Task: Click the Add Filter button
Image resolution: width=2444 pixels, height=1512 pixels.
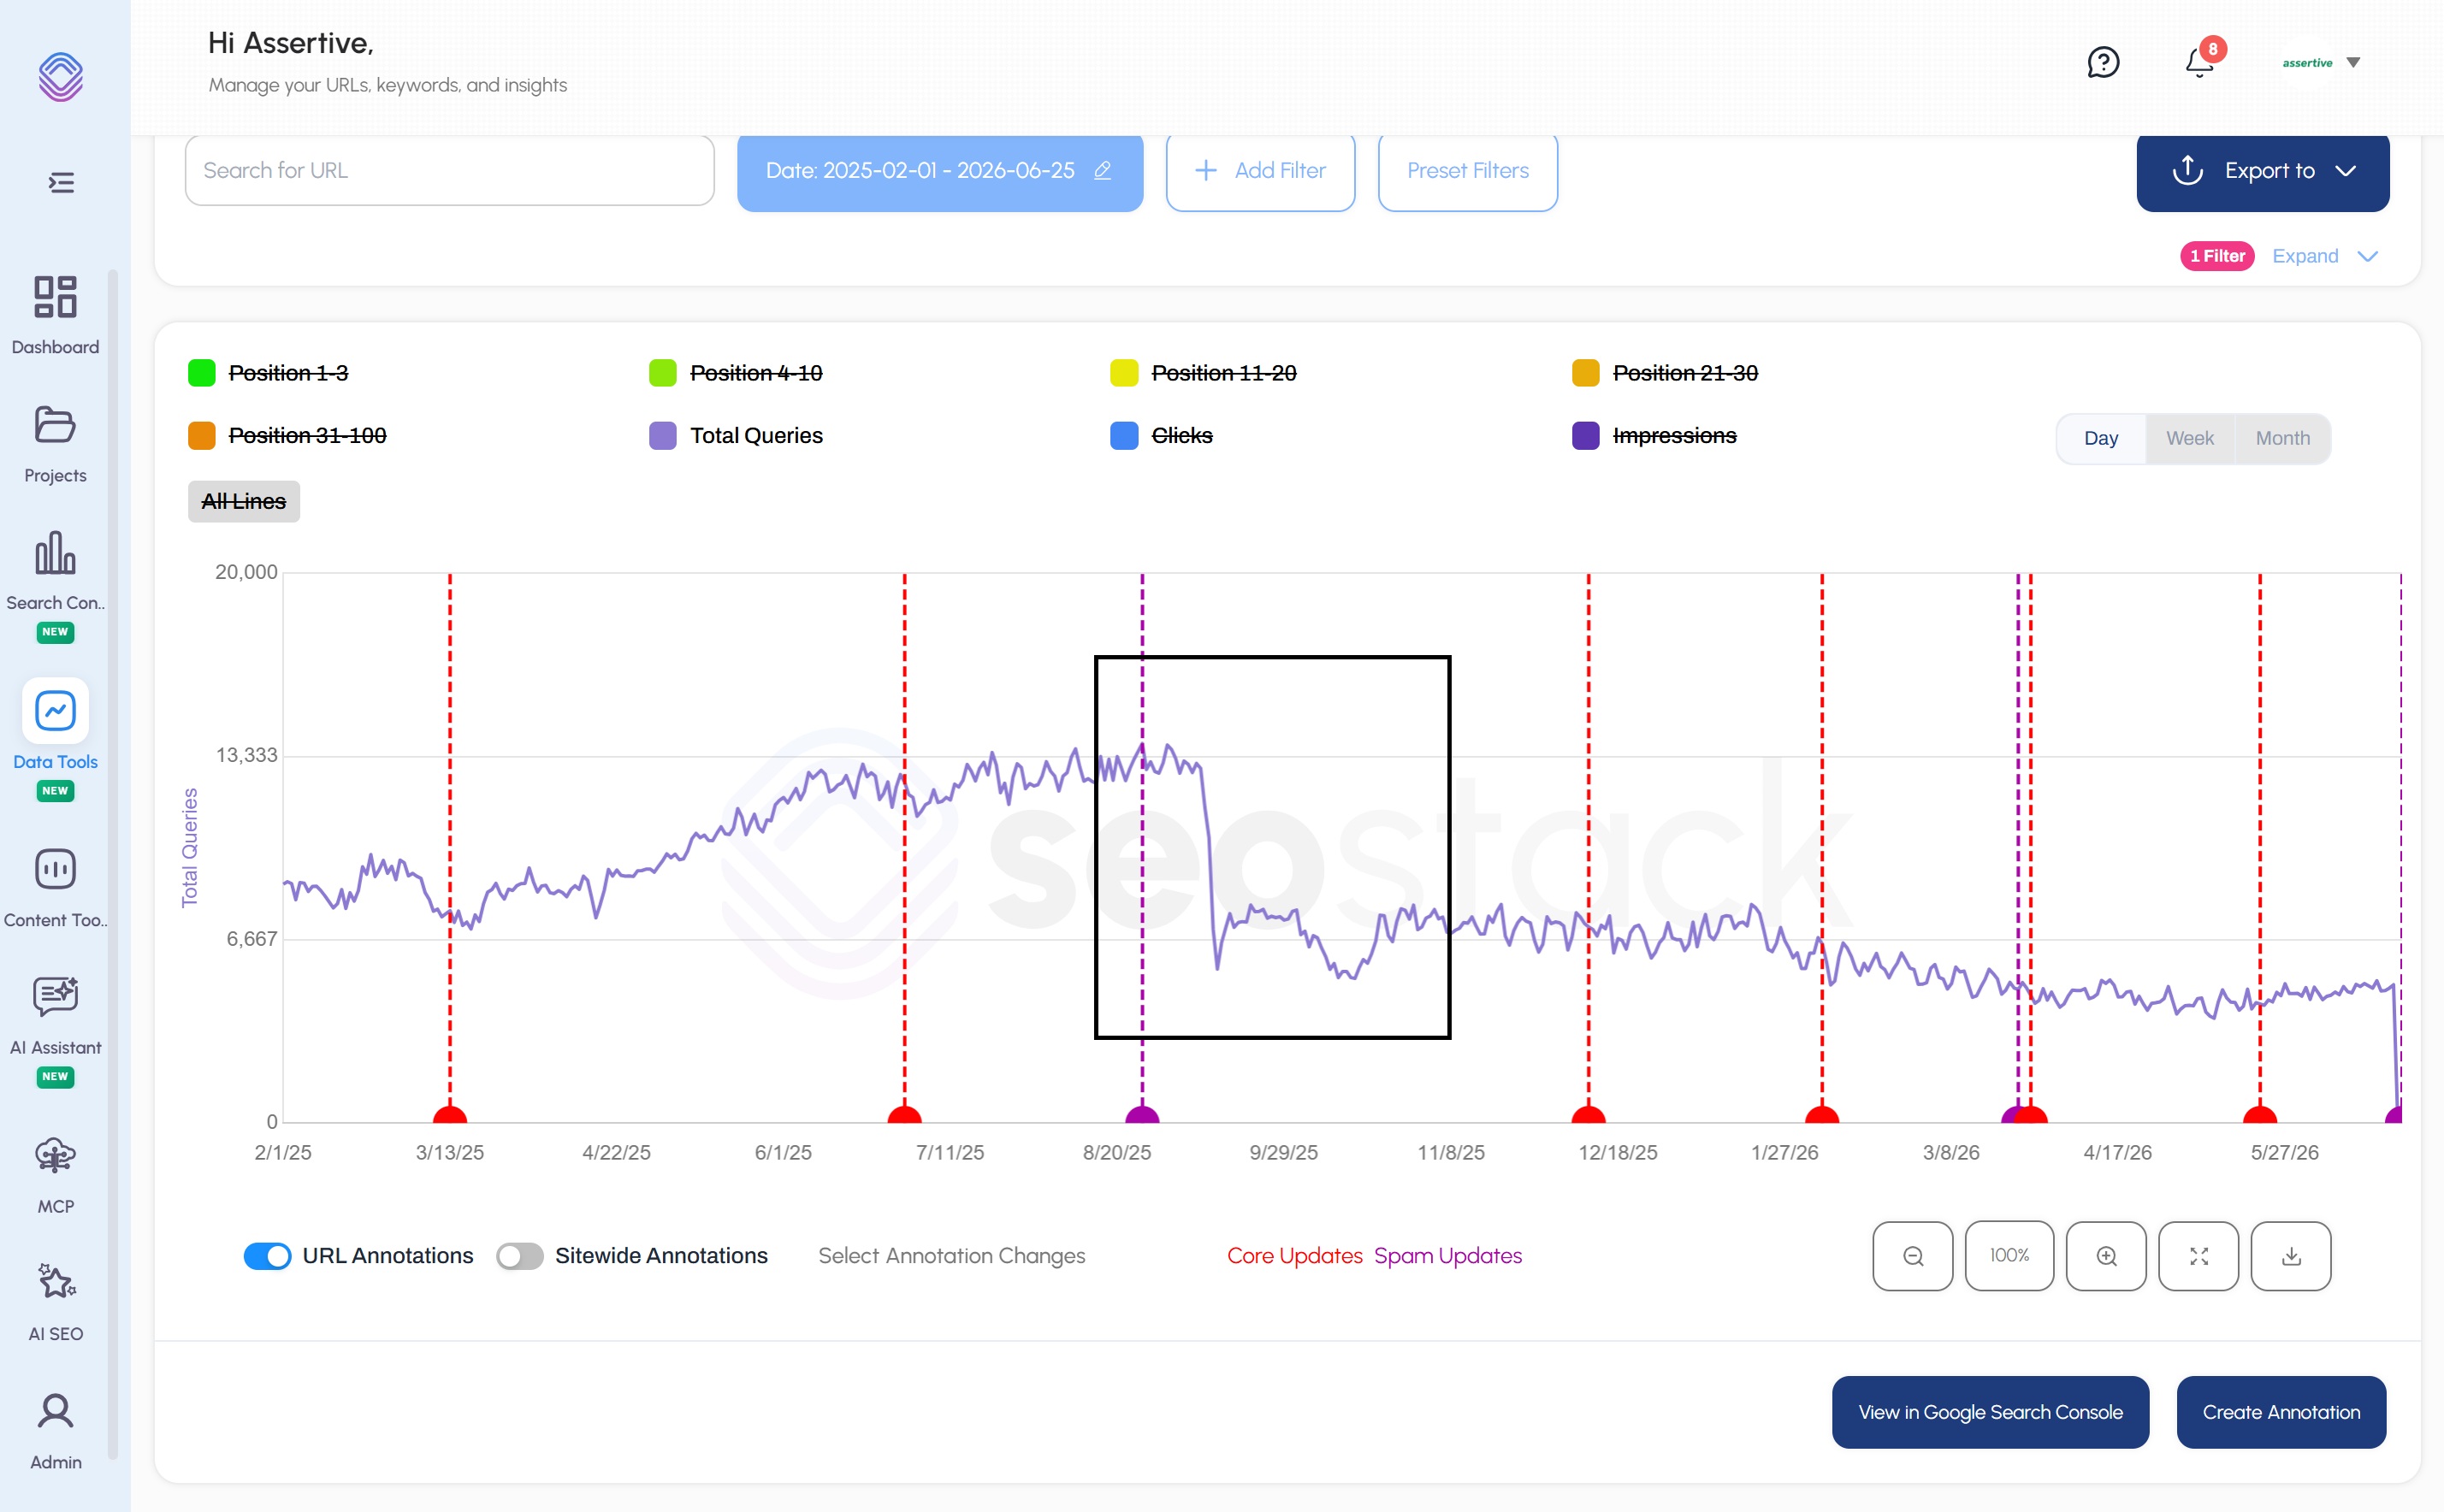Action: coord(1260,171)
